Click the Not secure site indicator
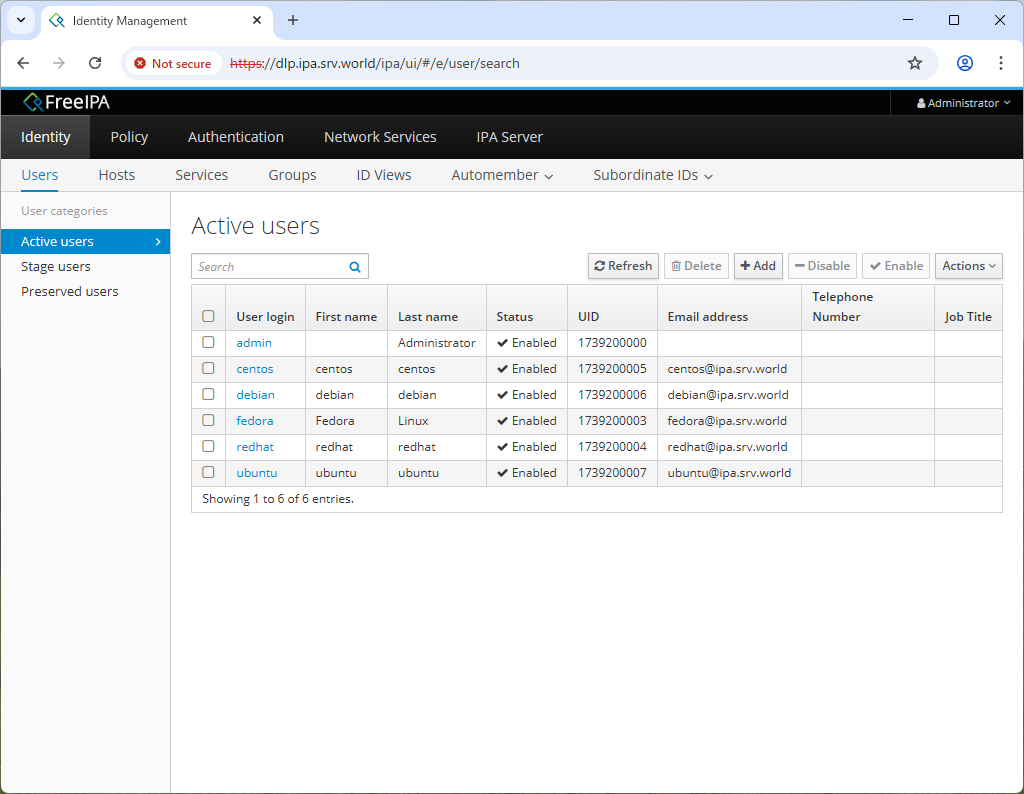Viewport: 1024px width, 794px height. pos(173,63)
